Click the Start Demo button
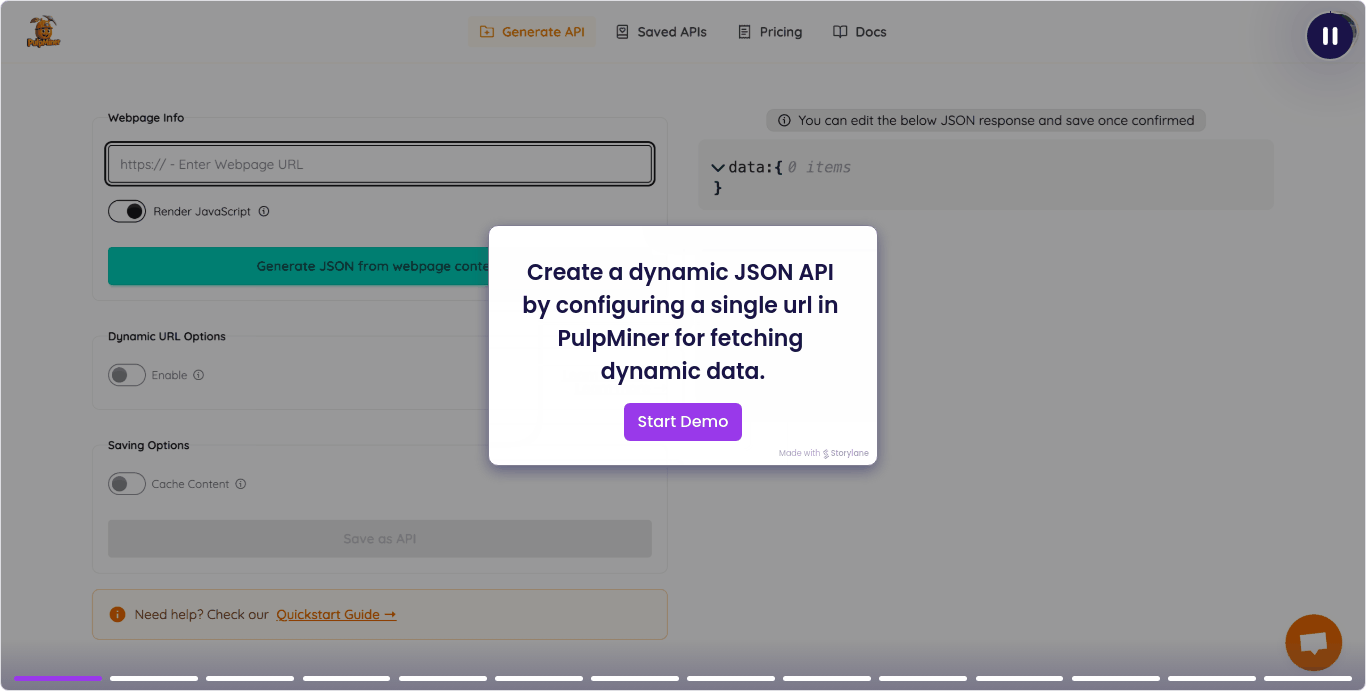 pyautogui.click(x=683, y=422)
